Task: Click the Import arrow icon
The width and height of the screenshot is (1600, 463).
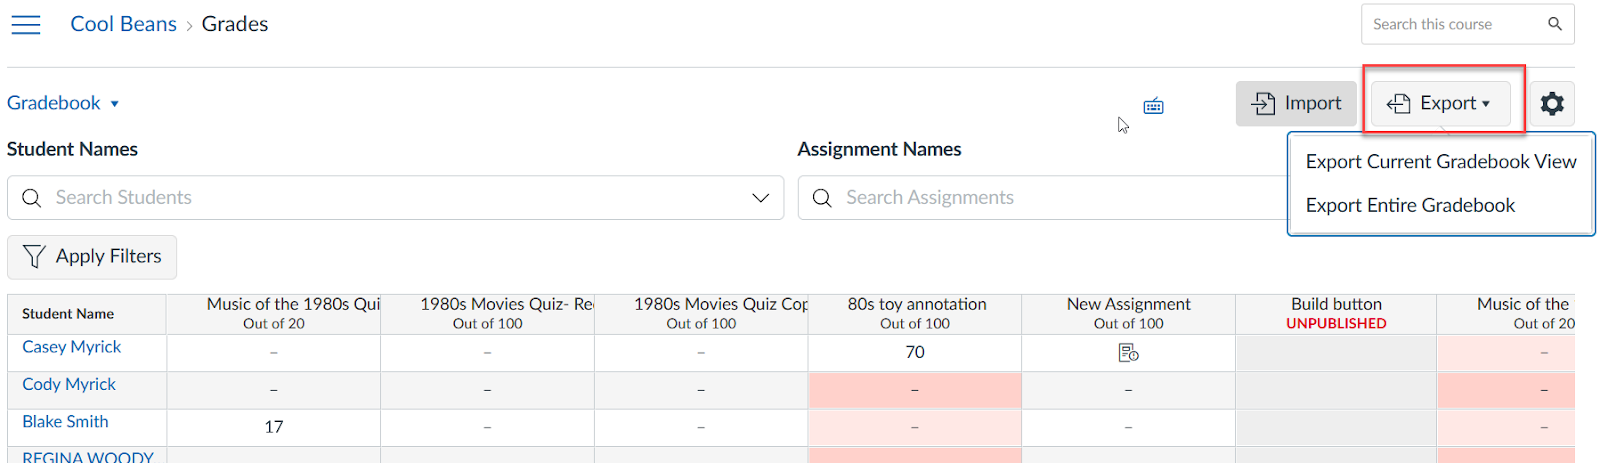Action: pyautogui.click(x=1264, y=103)
